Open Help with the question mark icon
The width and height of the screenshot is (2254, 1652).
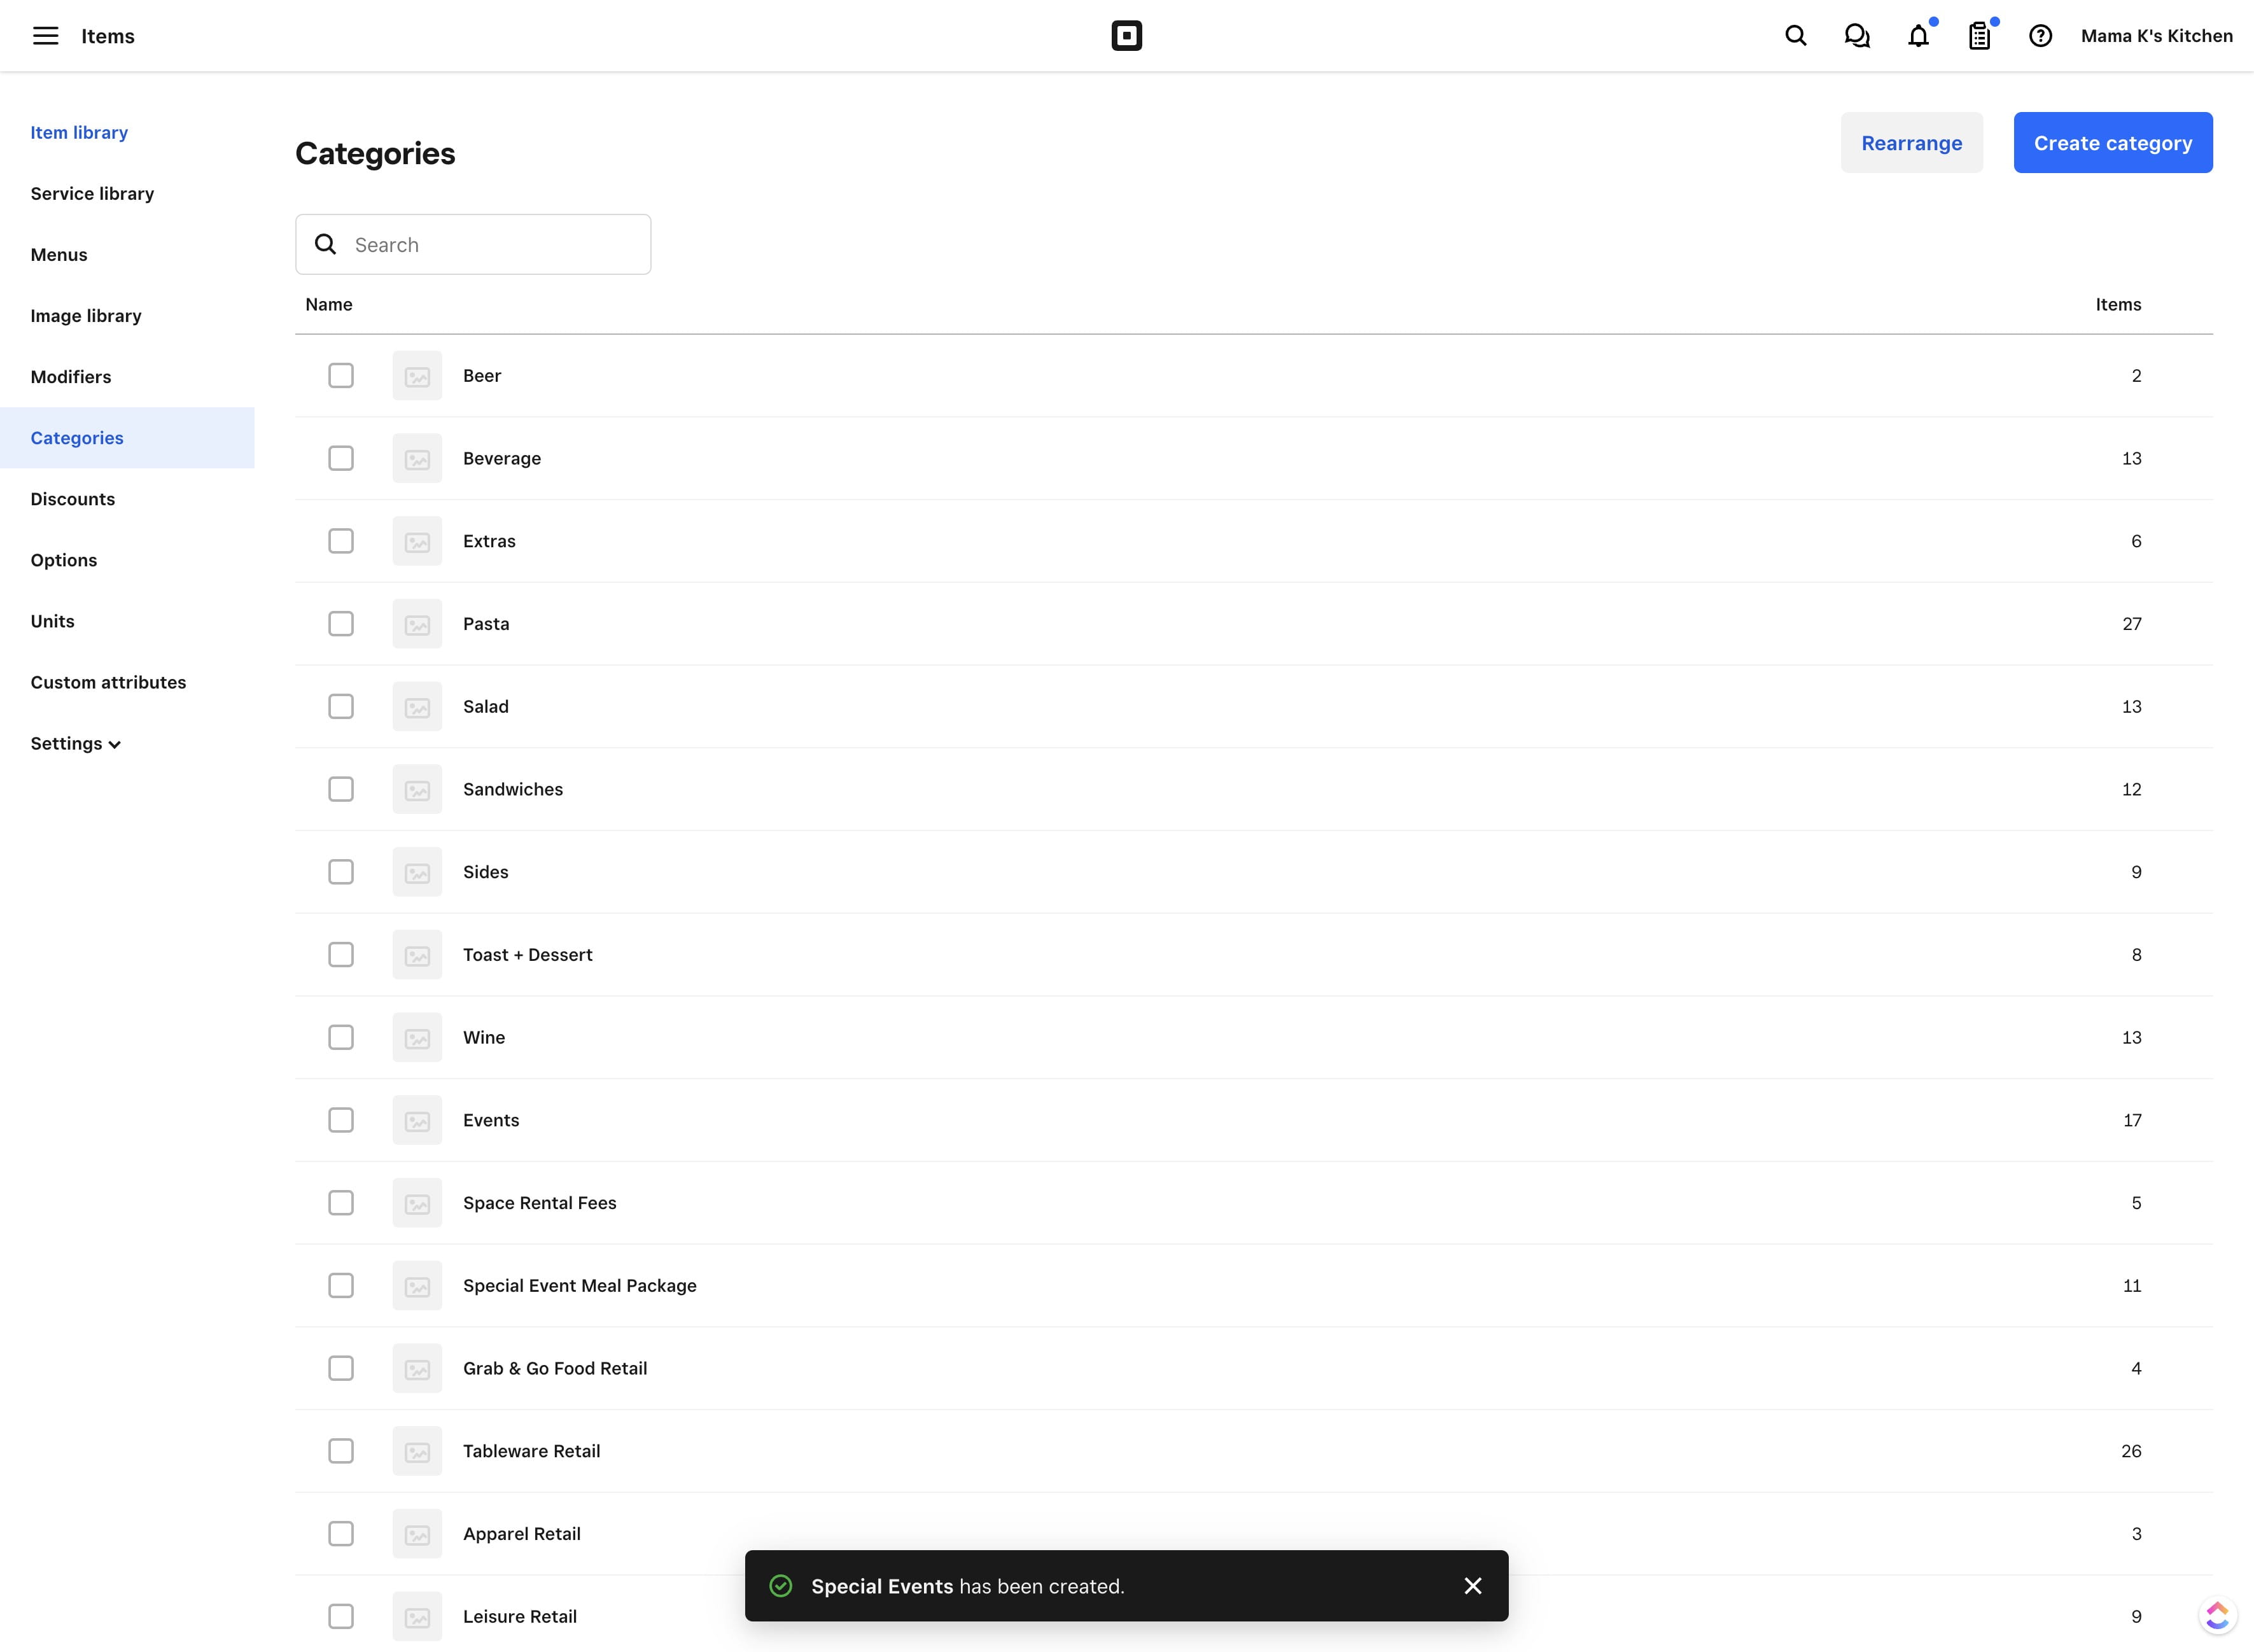pyautogui.click(x=2040, y=35)
